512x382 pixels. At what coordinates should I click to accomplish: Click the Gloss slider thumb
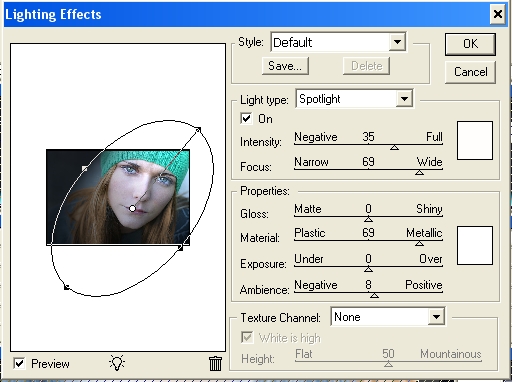click(x=368, y=219)
